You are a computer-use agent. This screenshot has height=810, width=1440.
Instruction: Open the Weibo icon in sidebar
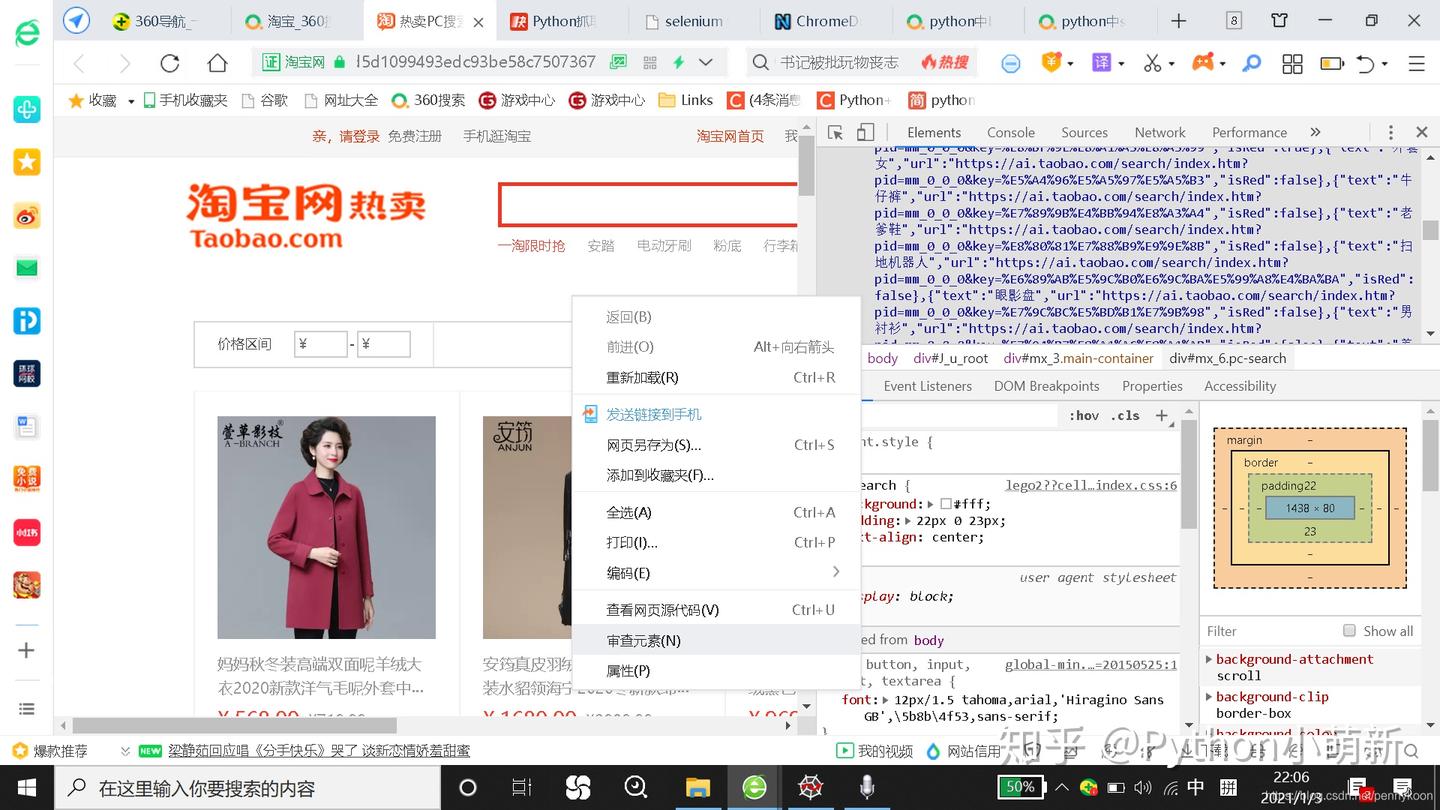click(27, 215)
